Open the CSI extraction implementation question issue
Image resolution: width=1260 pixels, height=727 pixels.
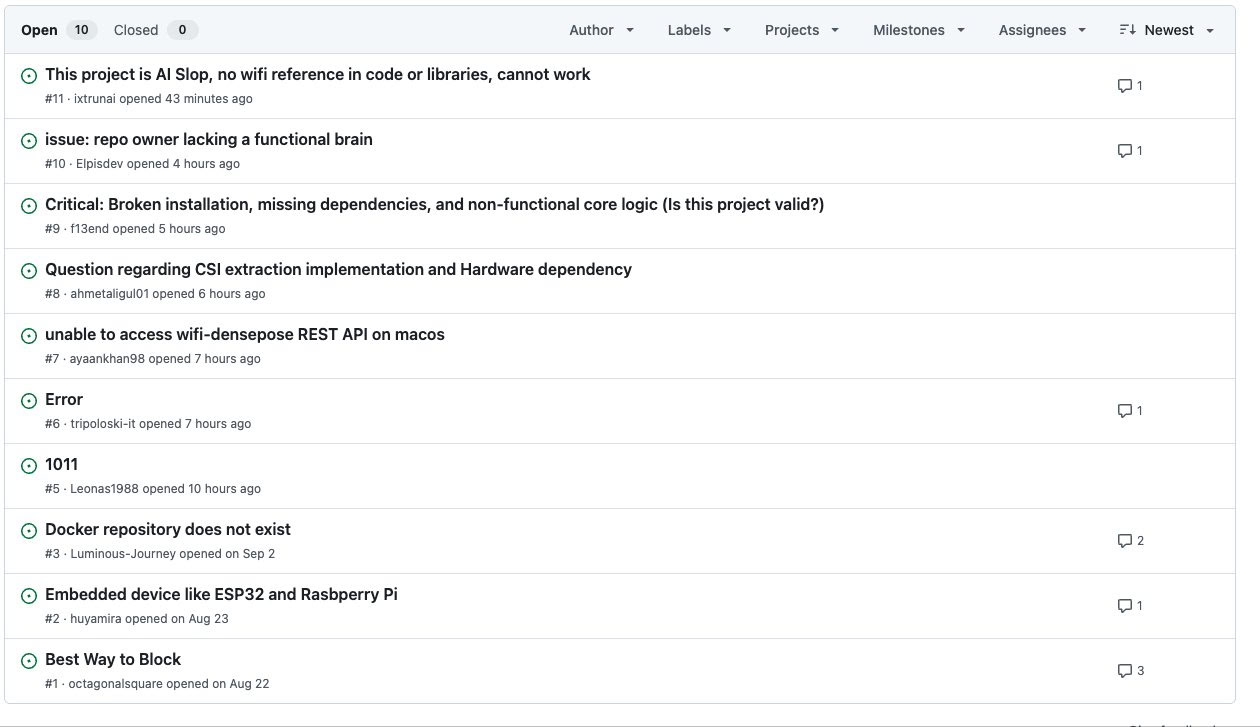[338, 269]
